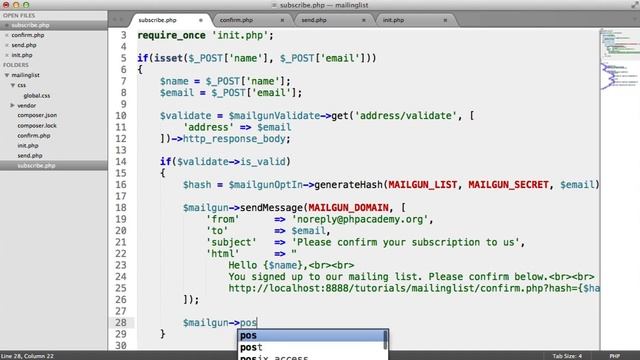
Task: Click on 'MAILGUN_SECRET' constant
Action: [x=508, y=185]
